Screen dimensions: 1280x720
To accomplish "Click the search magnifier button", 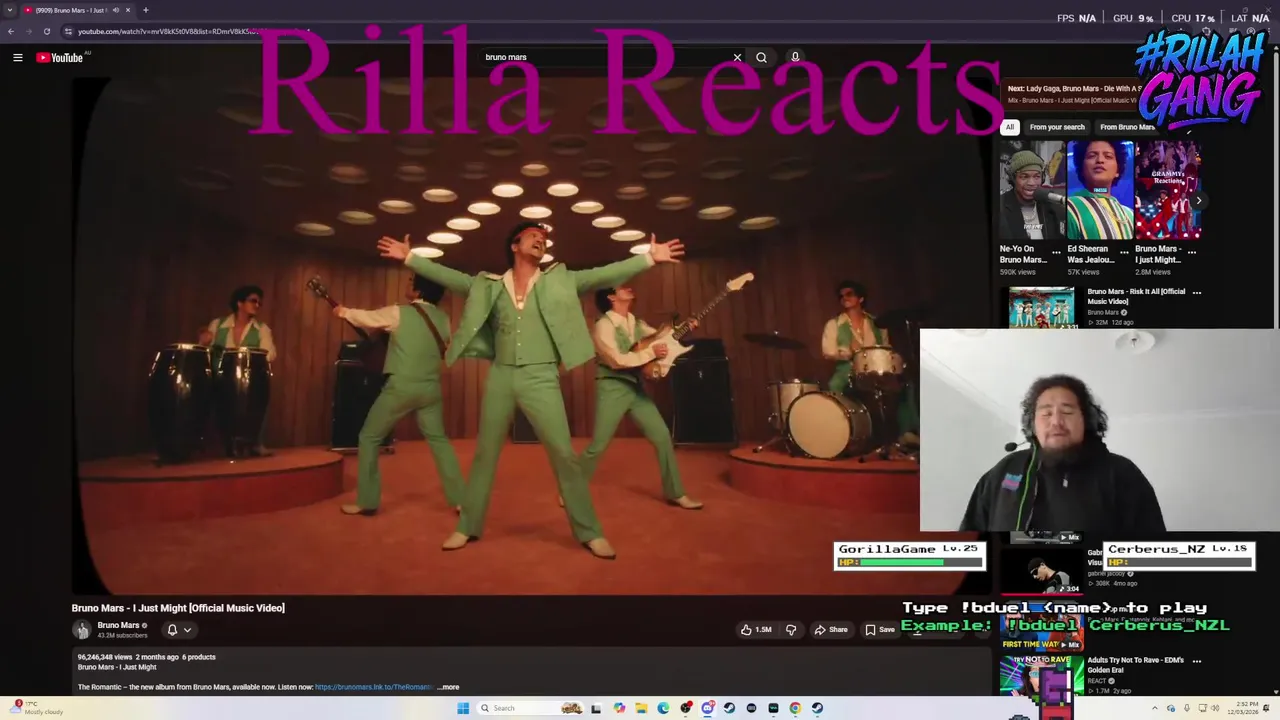I will point(762,58).
